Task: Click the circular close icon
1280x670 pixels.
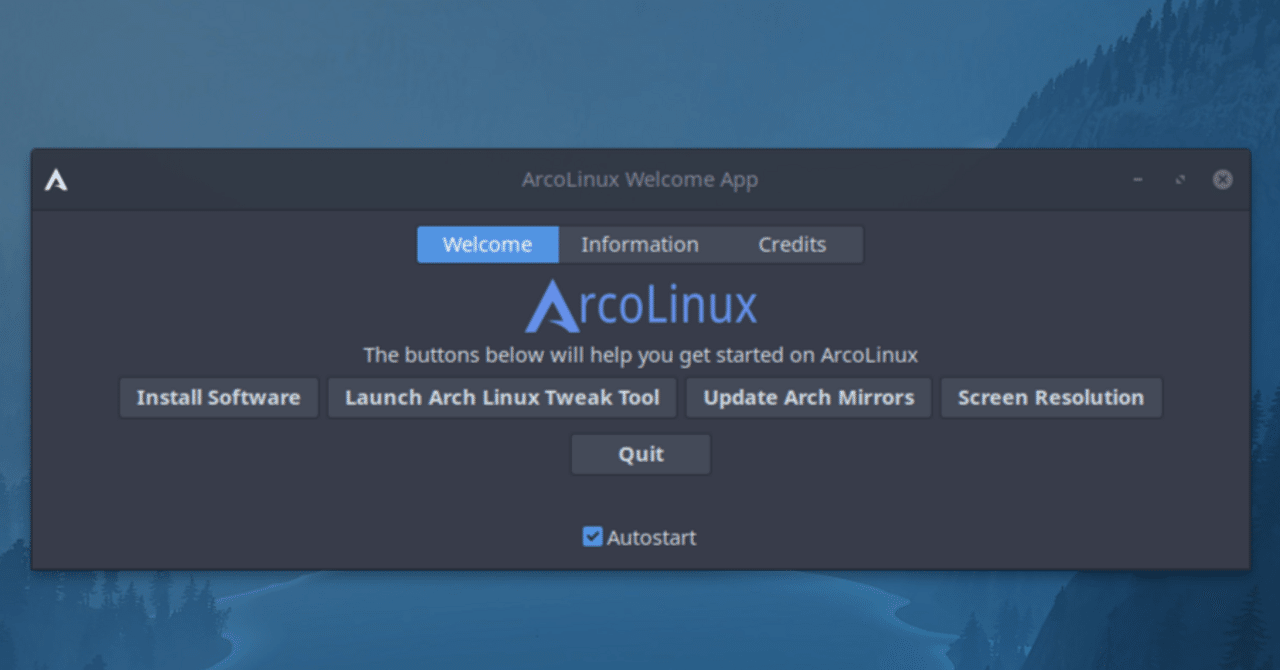Action: (x=1222, y=179)
